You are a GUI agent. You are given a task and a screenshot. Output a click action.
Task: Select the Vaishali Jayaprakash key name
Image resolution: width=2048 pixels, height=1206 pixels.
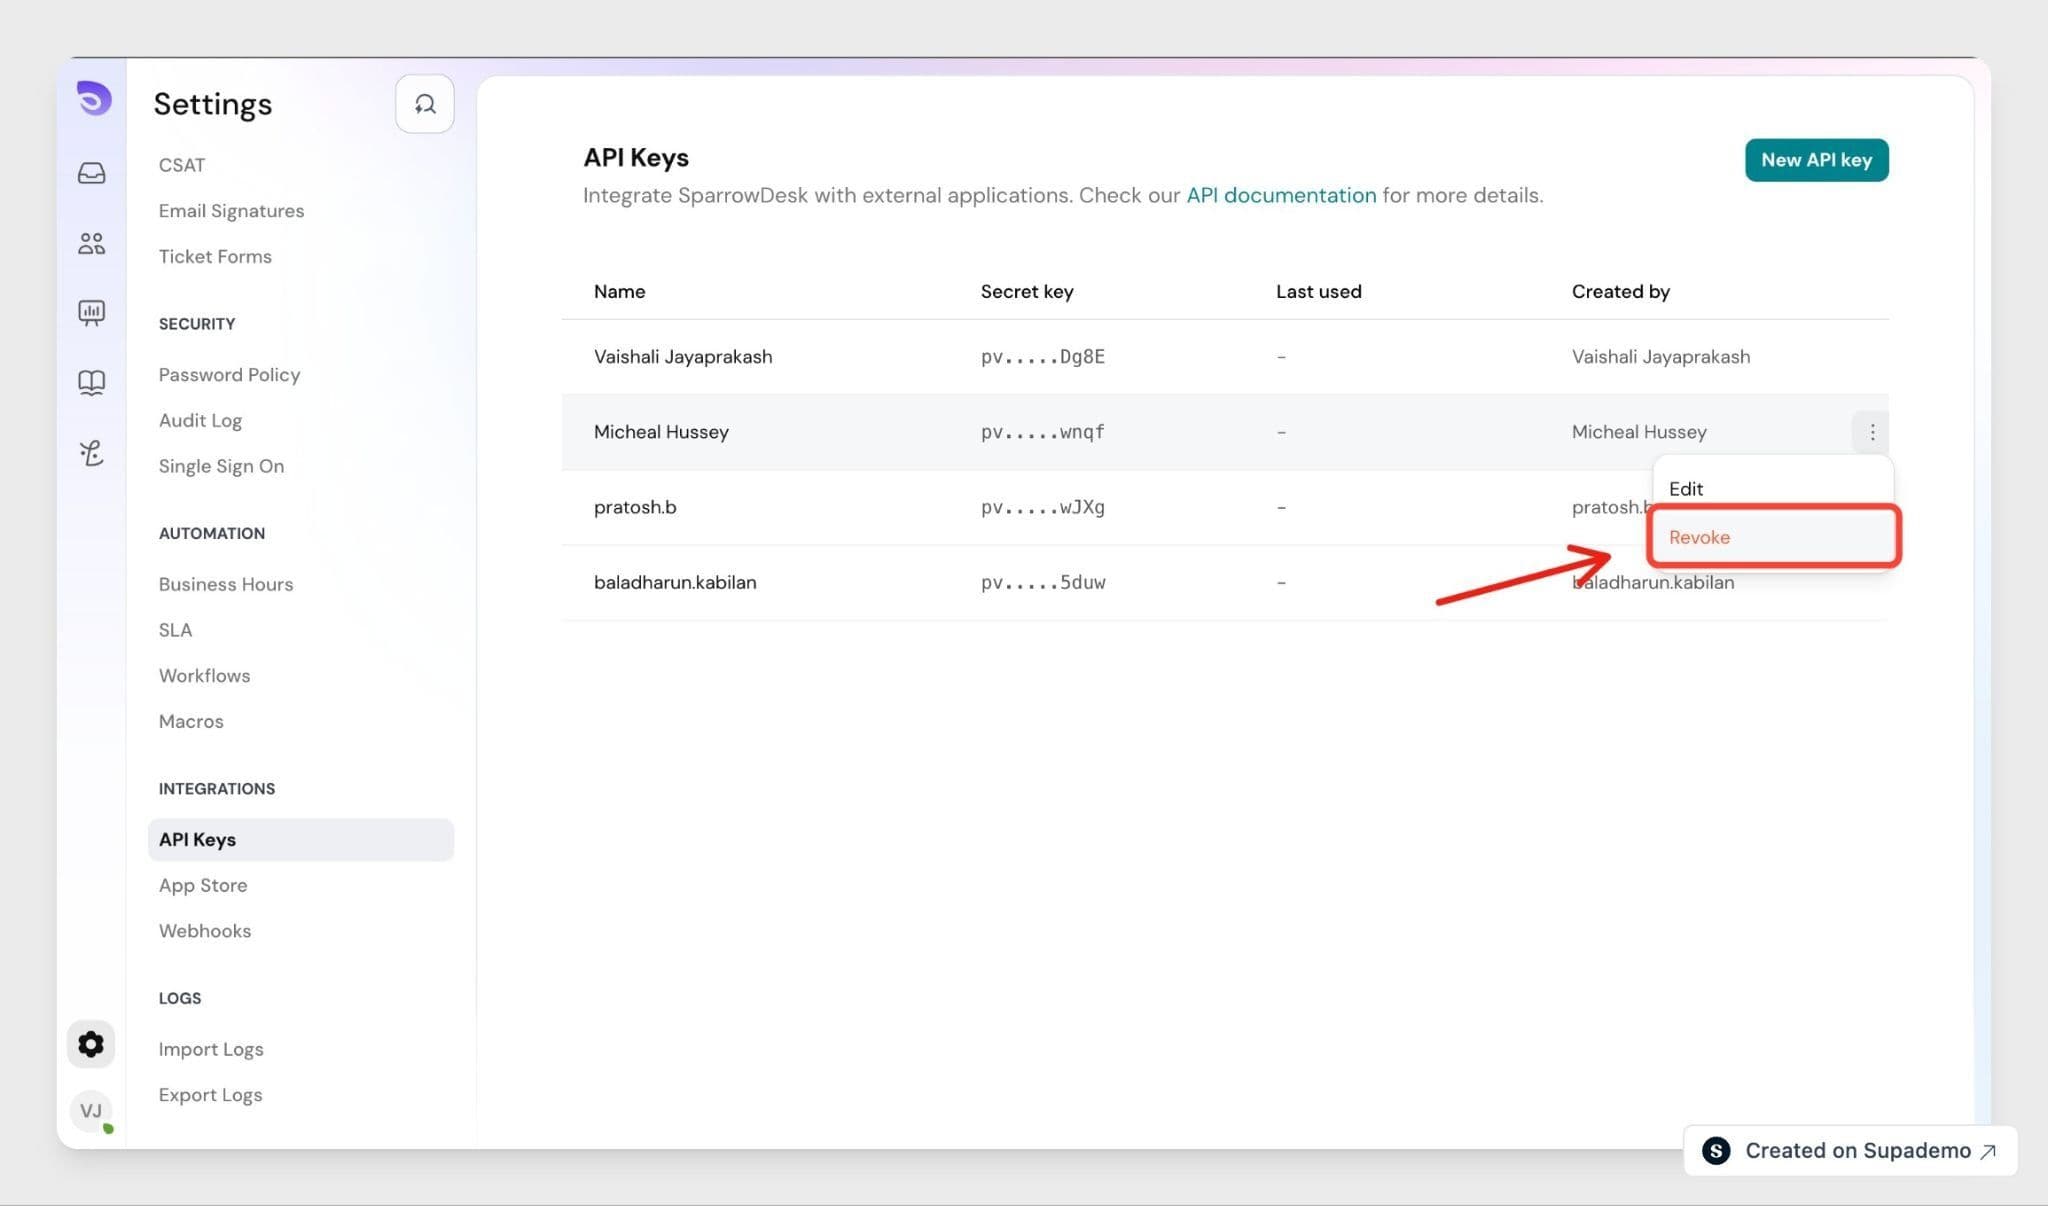click(x=683, y=357)
